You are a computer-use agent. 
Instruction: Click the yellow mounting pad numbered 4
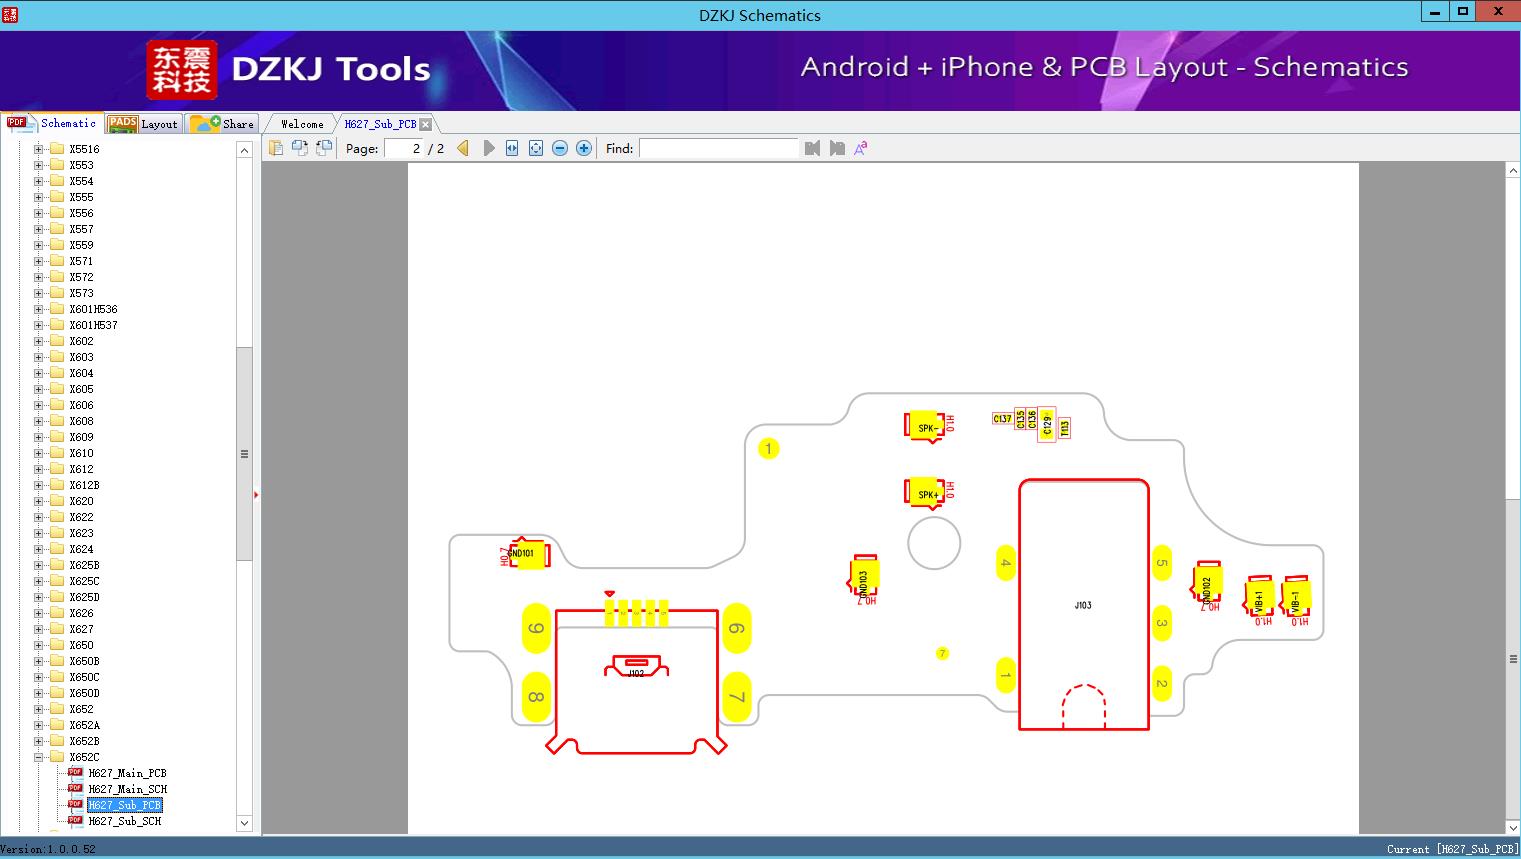pos(1006,563)
